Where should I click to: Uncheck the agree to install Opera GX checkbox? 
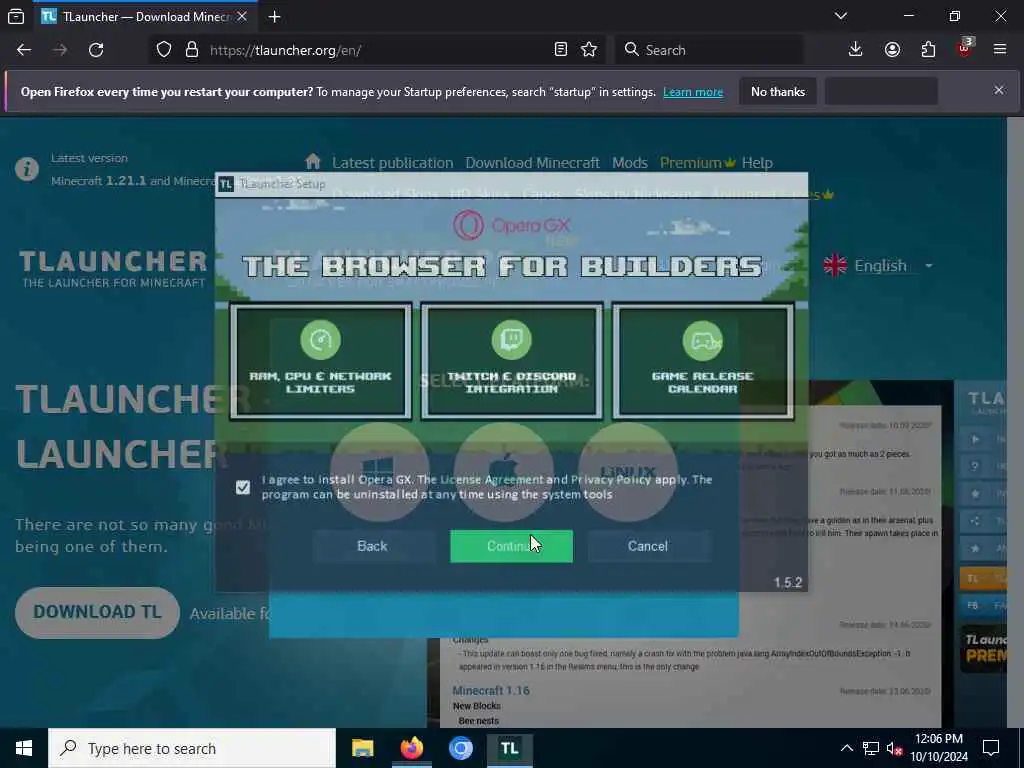tap(243, 487)
